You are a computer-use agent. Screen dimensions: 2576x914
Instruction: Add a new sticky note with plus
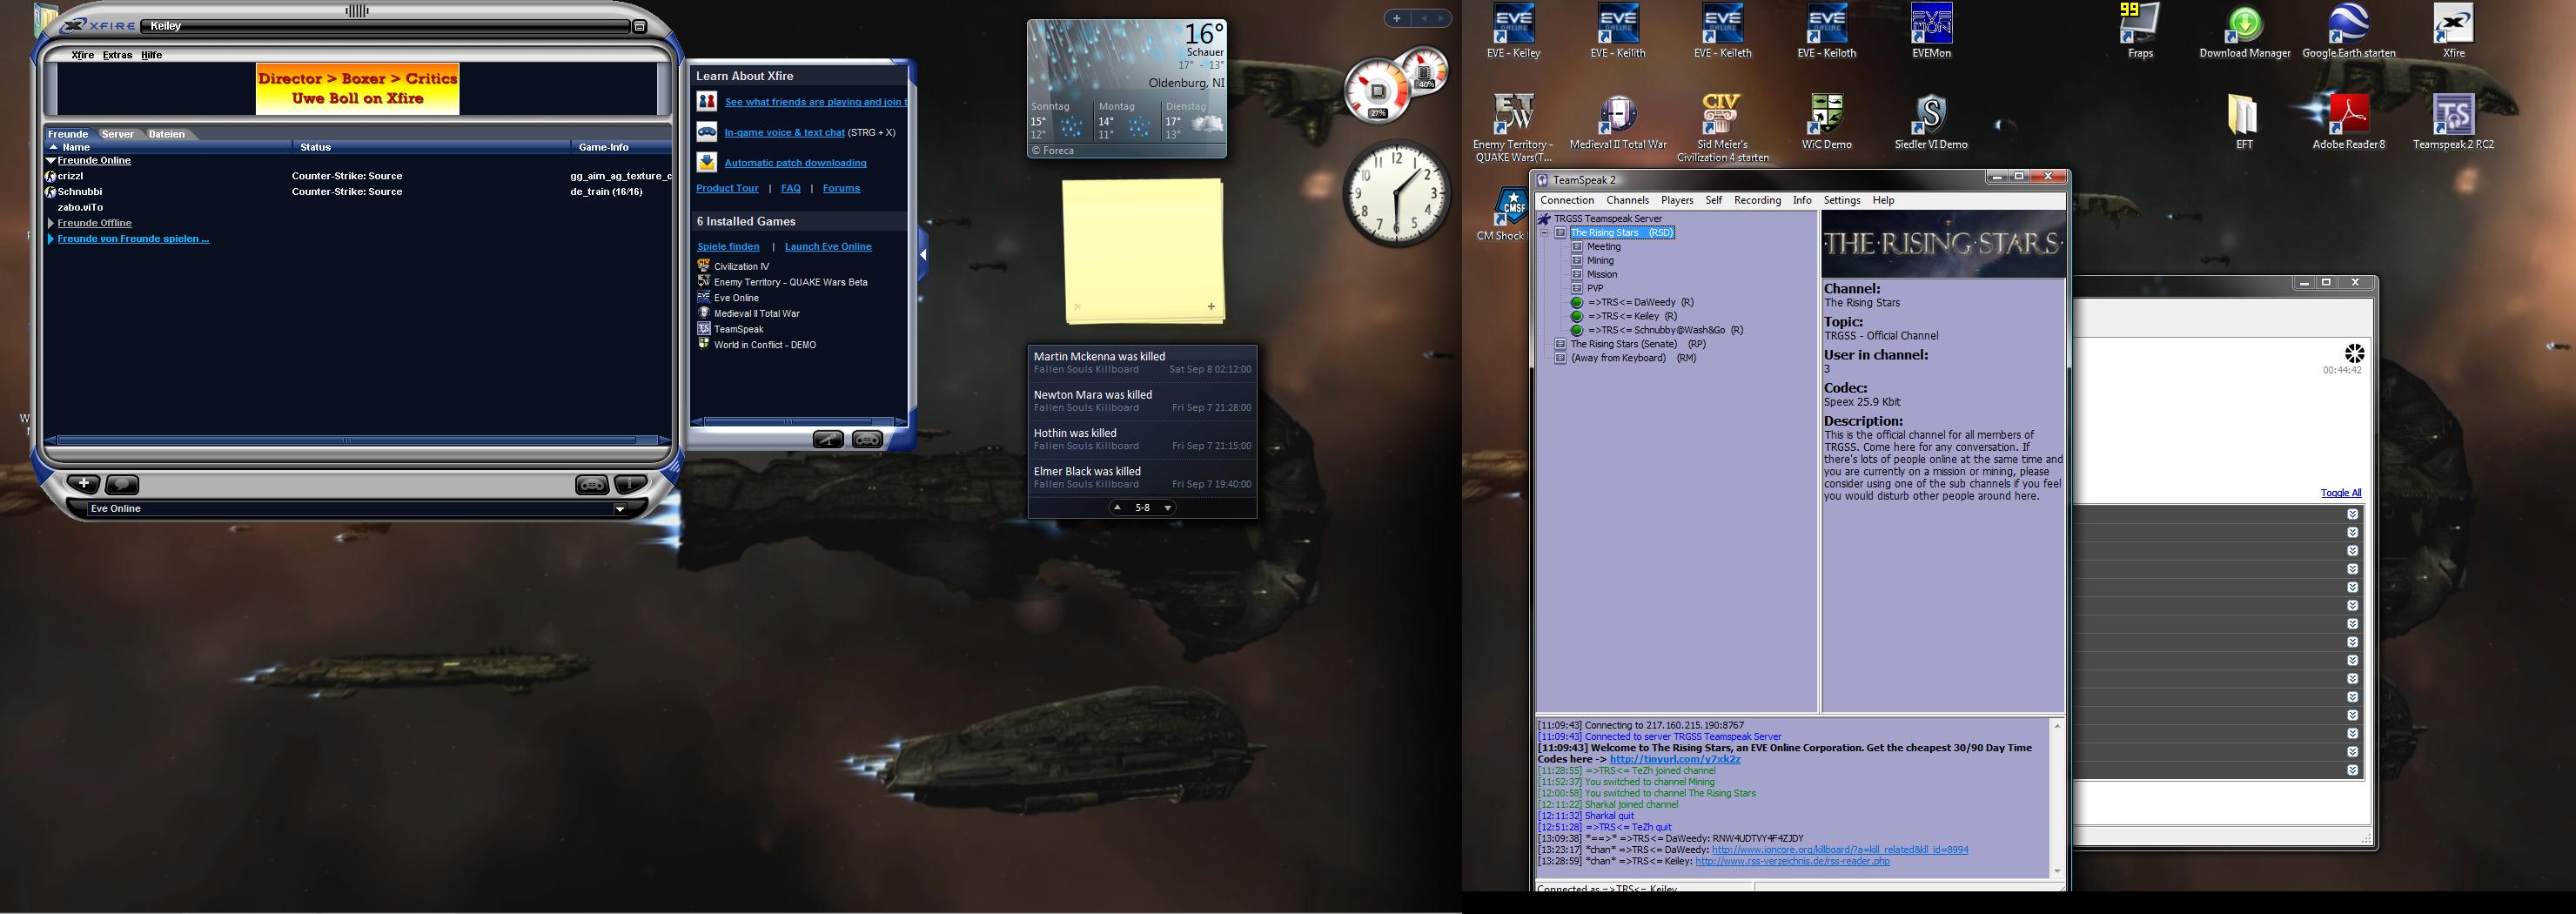click(x=1211, y=307)
